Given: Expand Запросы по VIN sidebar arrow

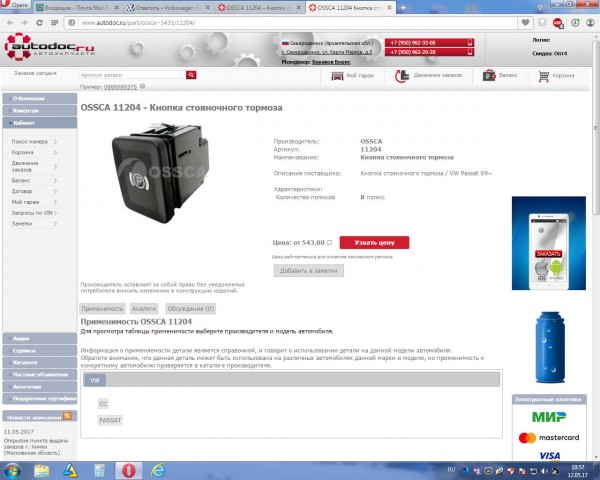Looking at the screenshot, I should [x=55, y=213].
